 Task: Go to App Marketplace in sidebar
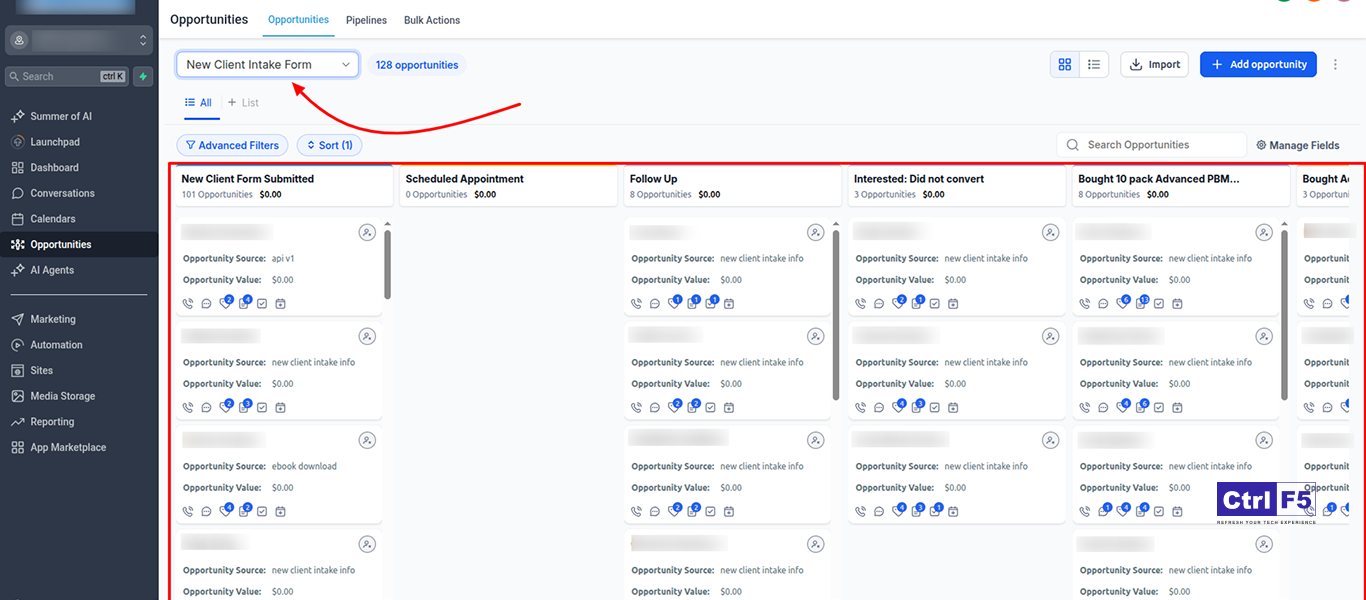[68, 448]
